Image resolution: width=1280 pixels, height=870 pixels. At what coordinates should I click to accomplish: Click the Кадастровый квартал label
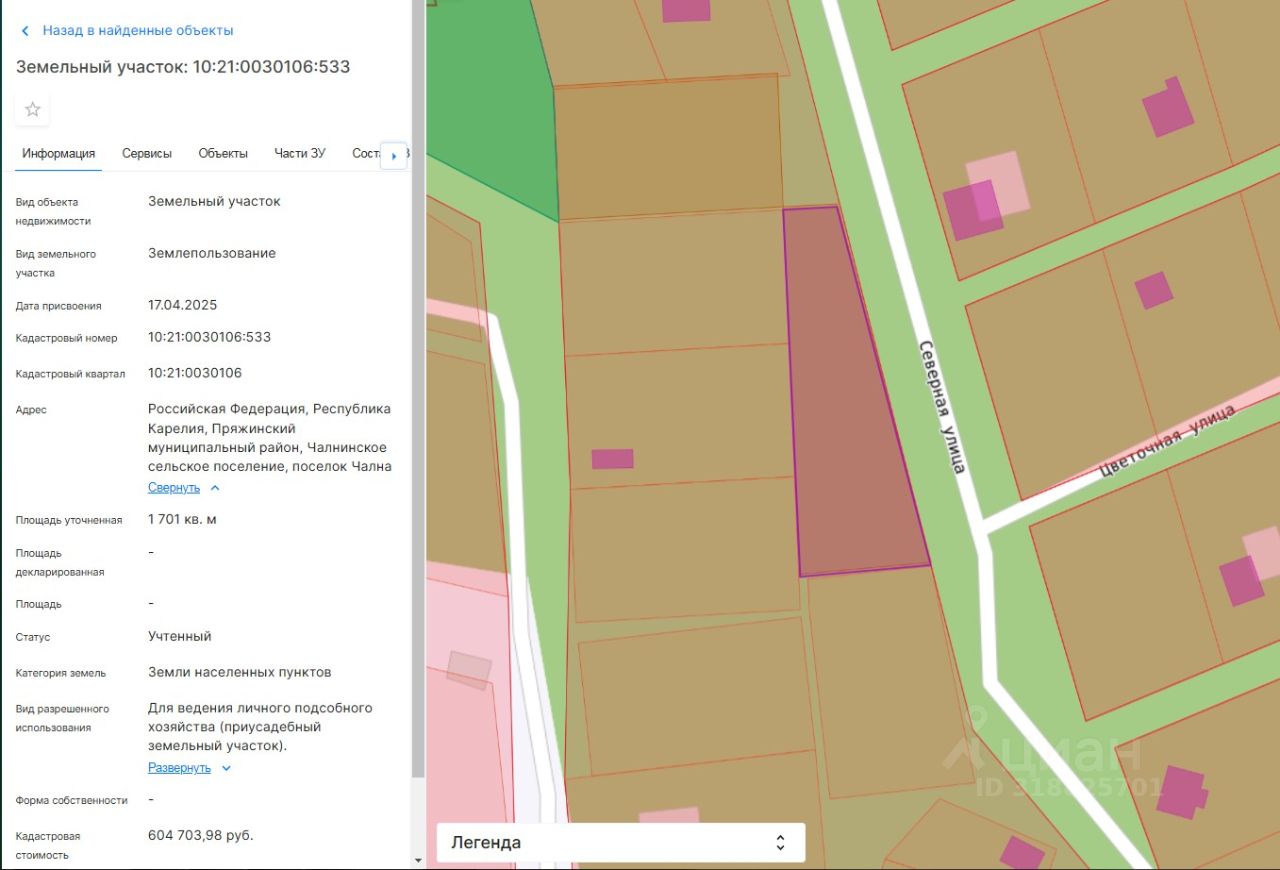pos(70,374)
